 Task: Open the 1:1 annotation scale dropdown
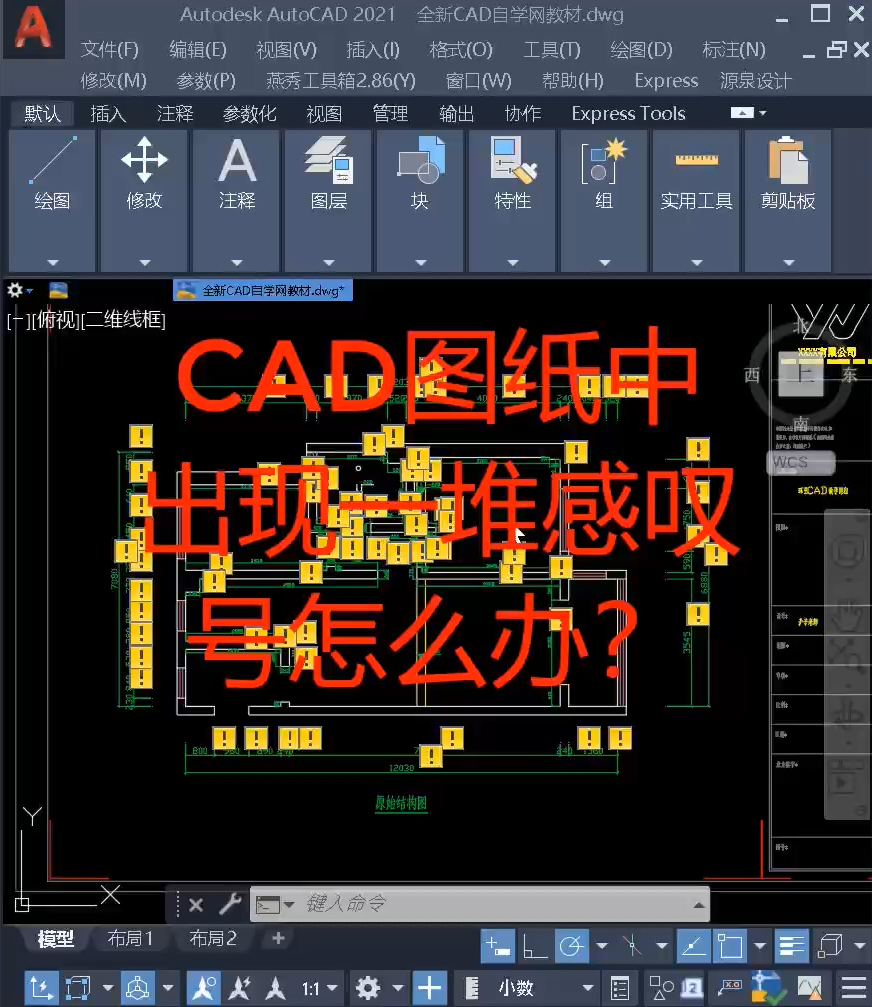click(319, 988)
